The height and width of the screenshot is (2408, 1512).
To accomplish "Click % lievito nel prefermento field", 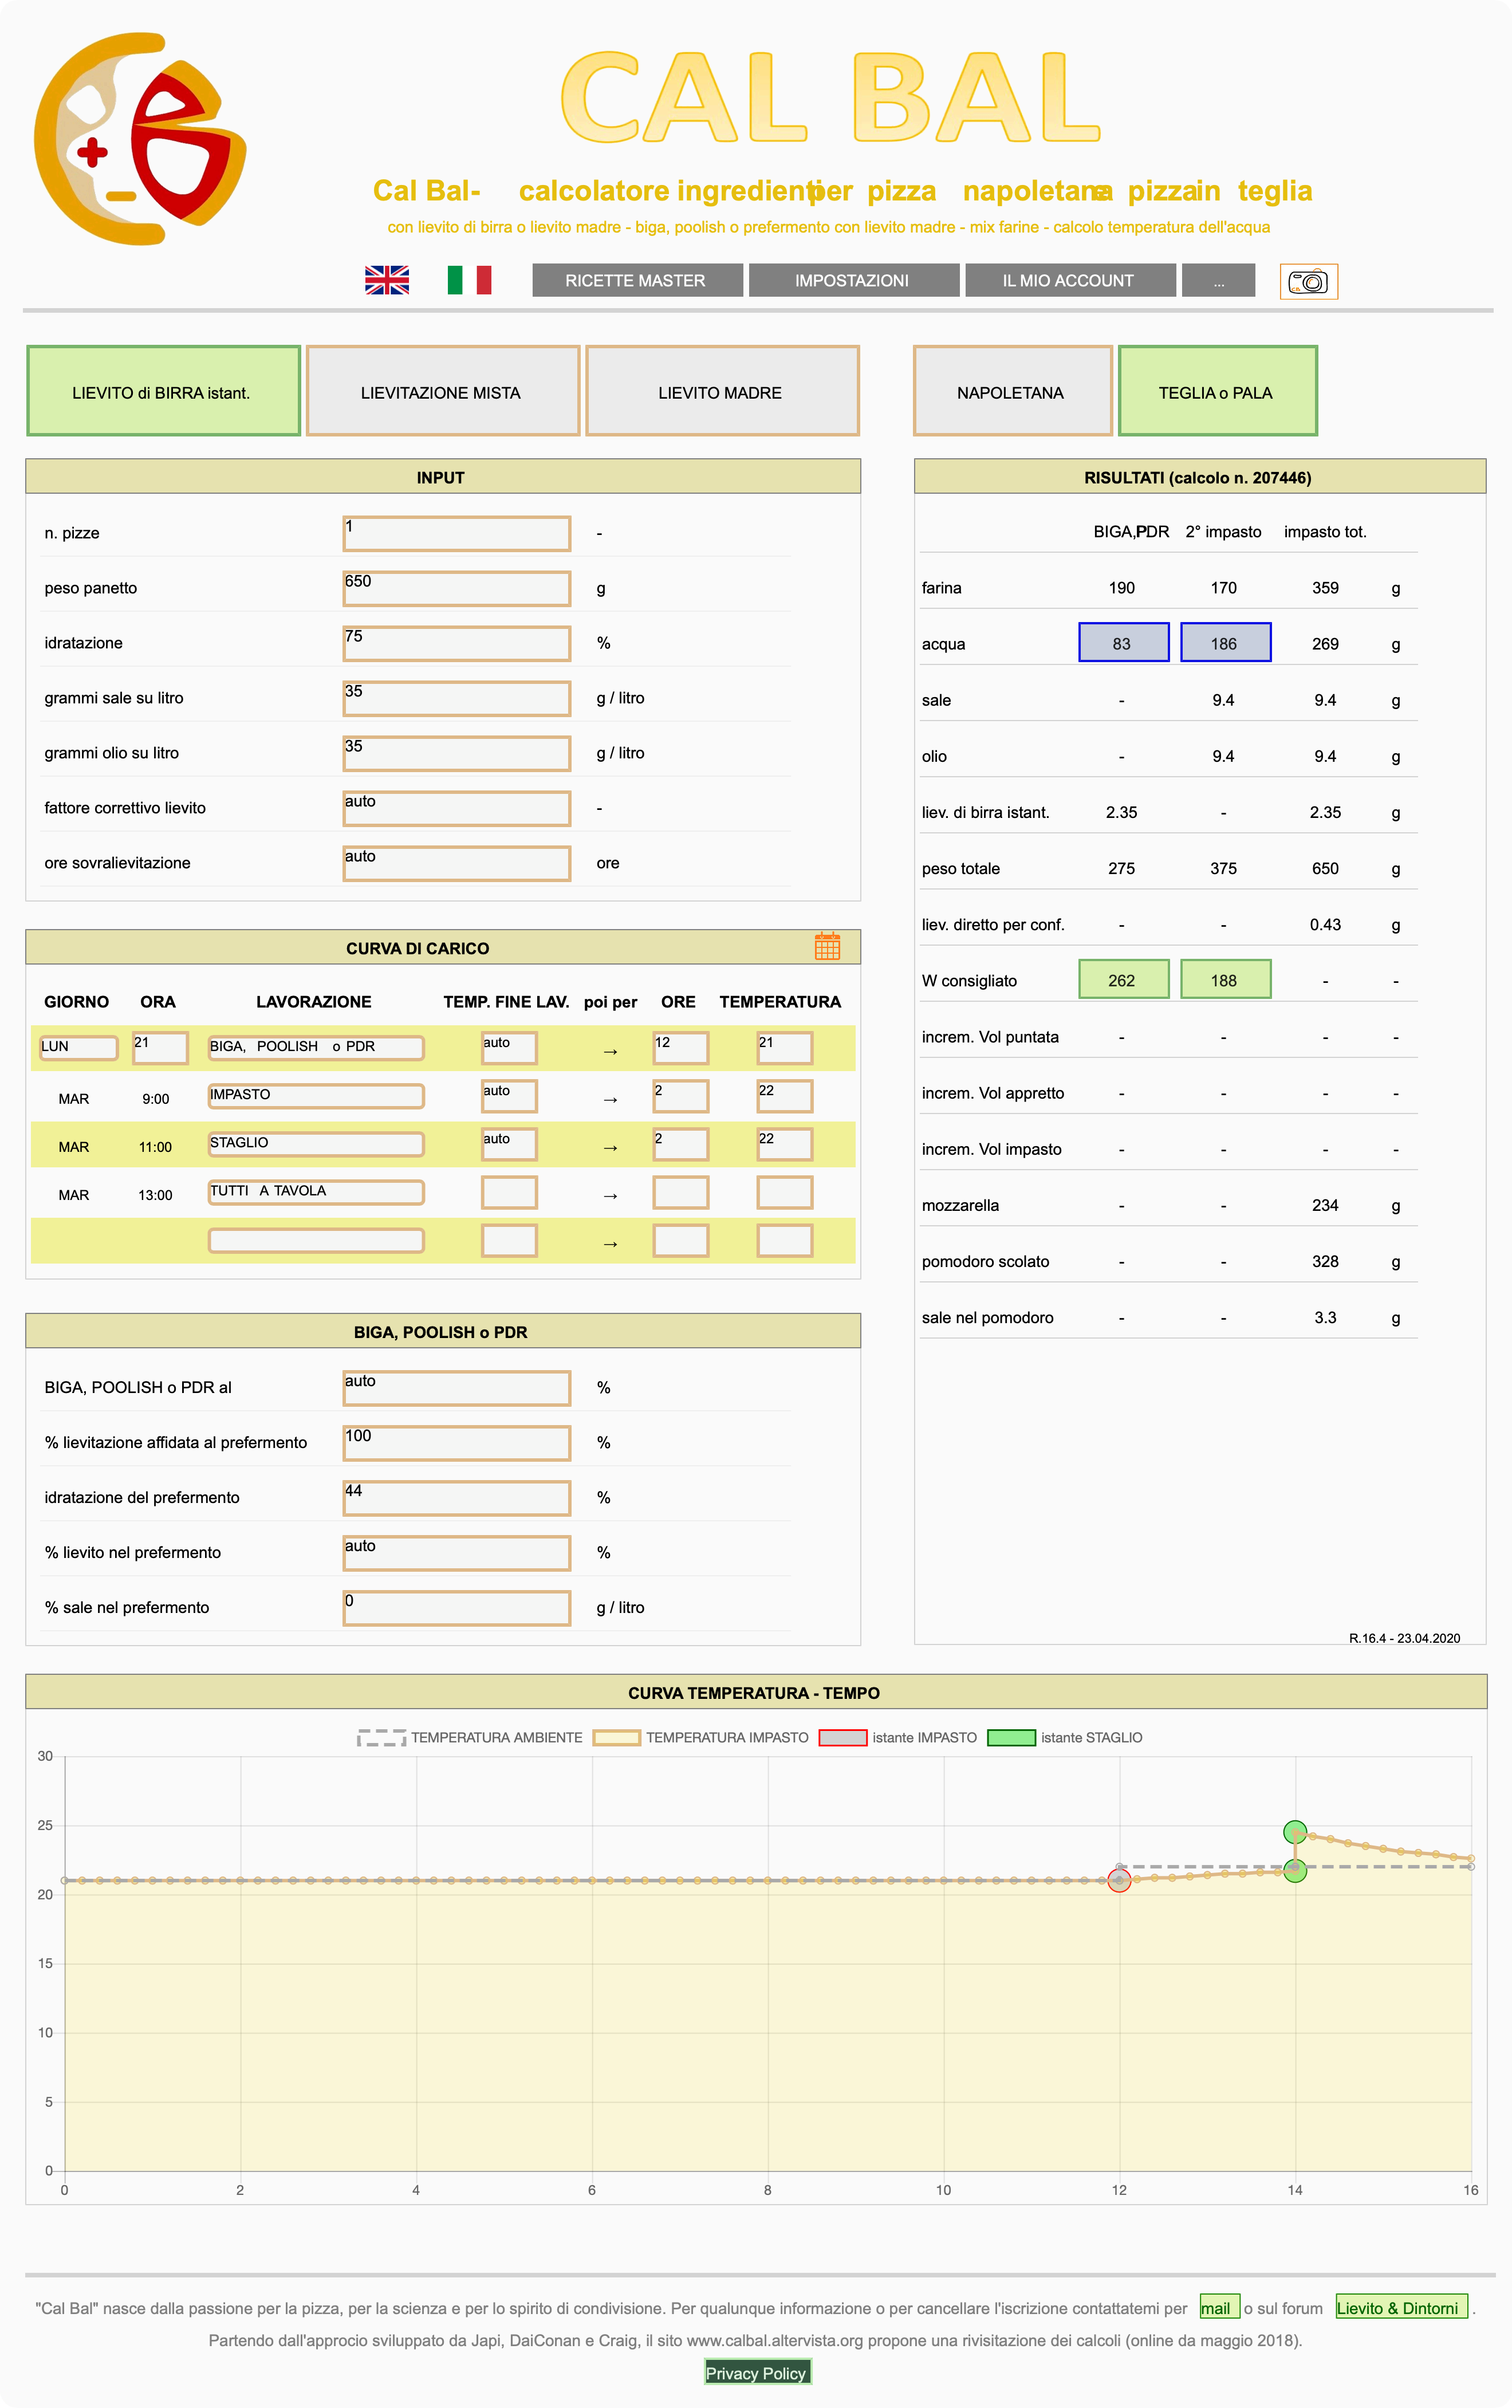I will click(x=456, y=1553).
